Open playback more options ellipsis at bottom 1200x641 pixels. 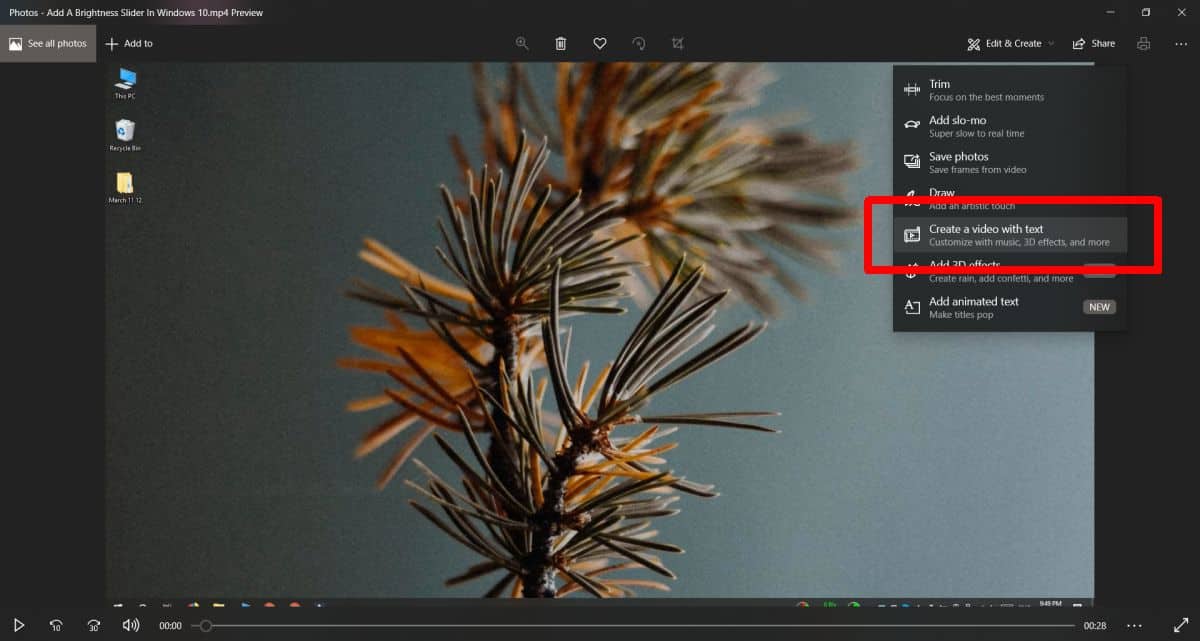[x=1134, y=625]
